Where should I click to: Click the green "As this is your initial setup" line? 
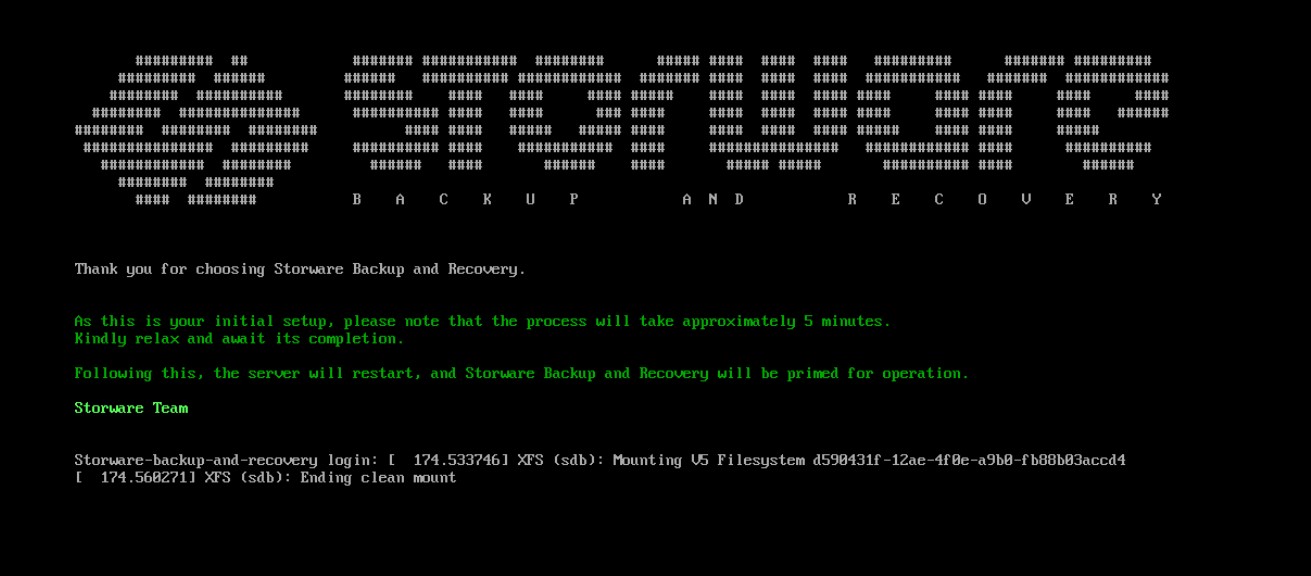(482, 321)
